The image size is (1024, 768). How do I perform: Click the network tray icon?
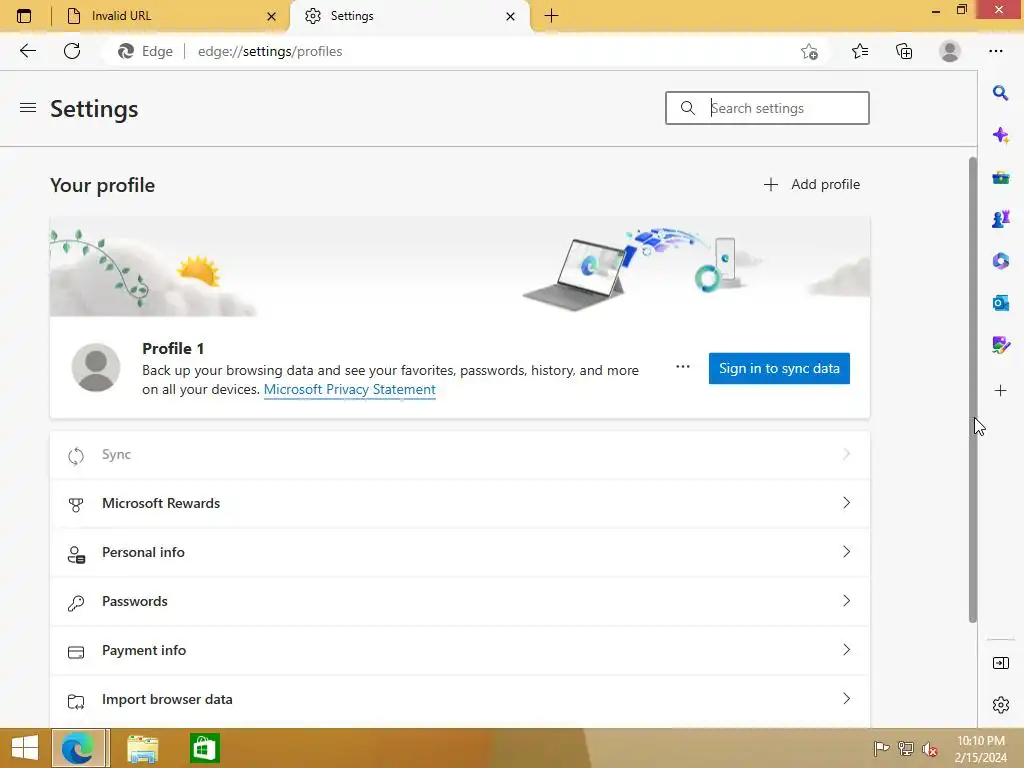tap(906, 749)
